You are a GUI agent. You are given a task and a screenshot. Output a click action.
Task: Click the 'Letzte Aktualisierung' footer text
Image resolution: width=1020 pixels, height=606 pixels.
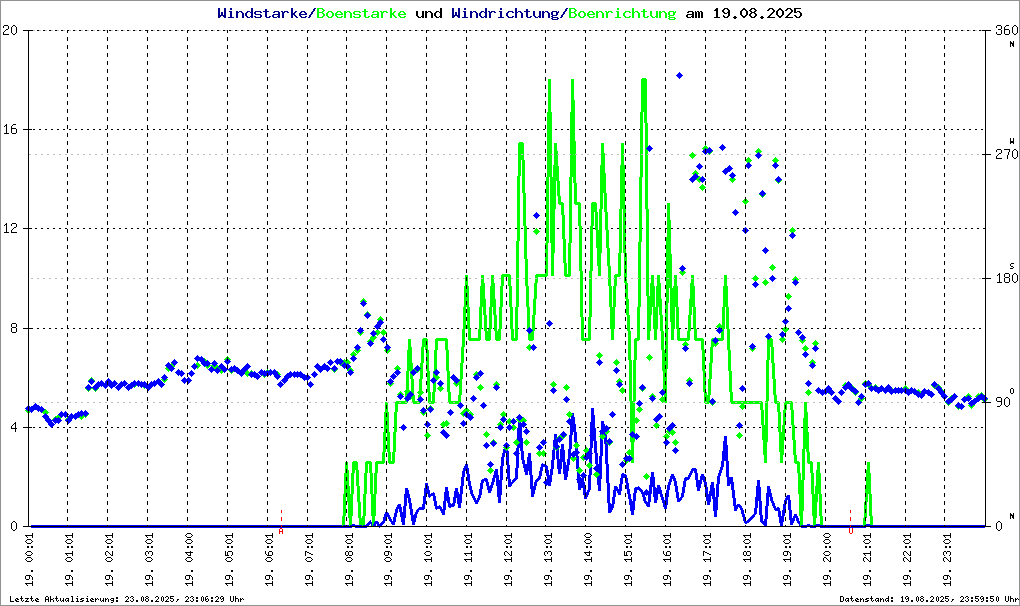127,599
